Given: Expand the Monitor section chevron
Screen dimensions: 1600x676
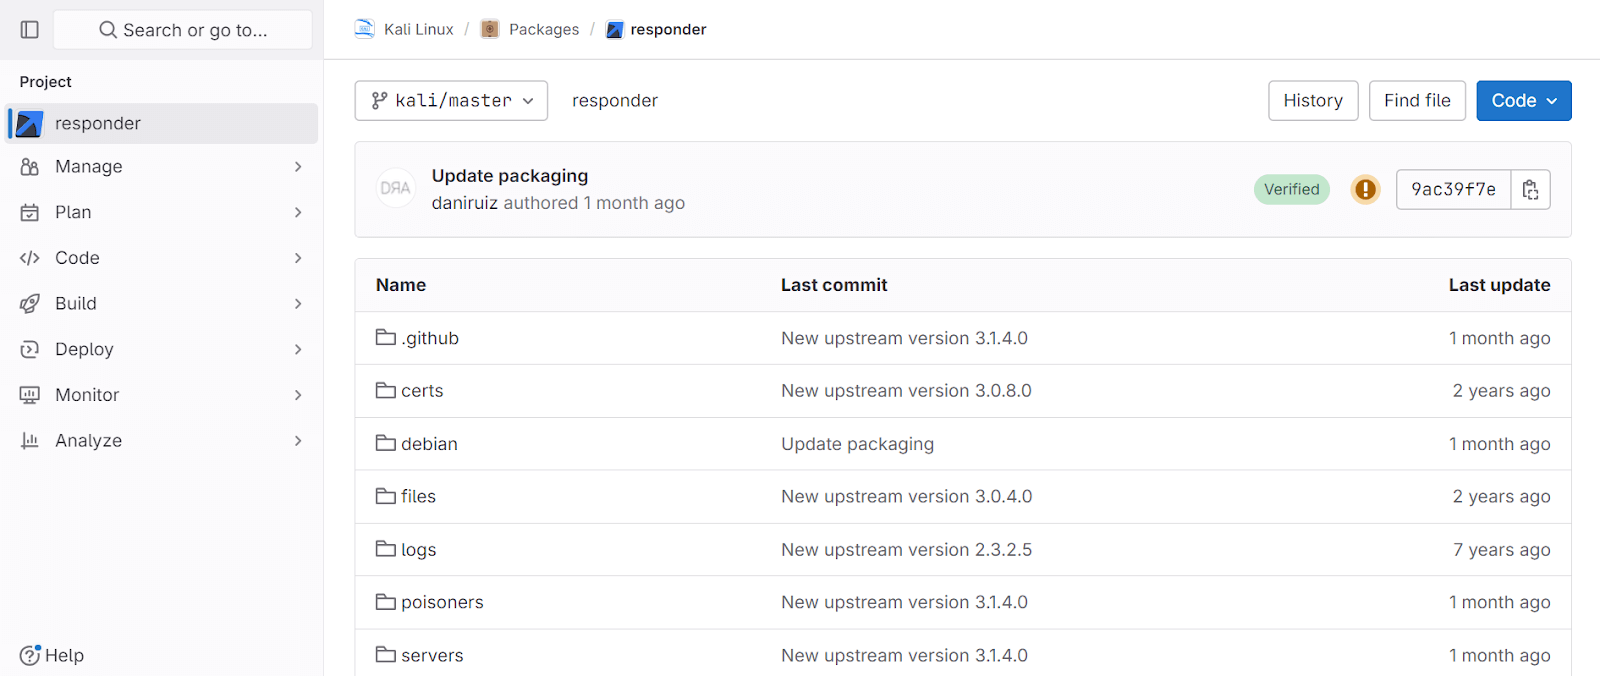Looking at the screenshot, I should (298, 395).
